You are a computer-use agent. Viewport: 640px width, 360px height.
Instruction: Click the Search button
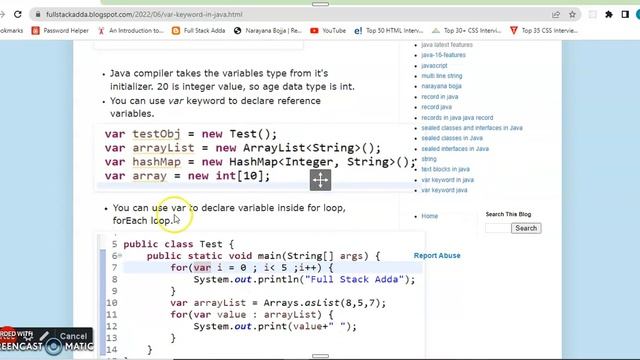click(x=526, y=228)
